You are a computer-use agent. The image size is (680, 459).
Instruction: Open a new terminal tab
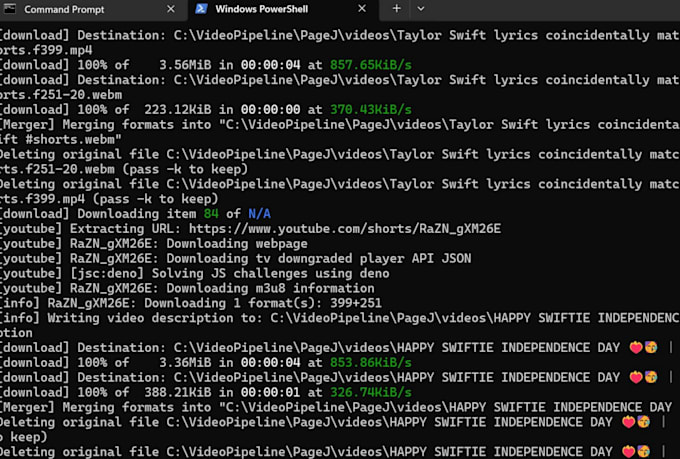(x=396, y=8)
